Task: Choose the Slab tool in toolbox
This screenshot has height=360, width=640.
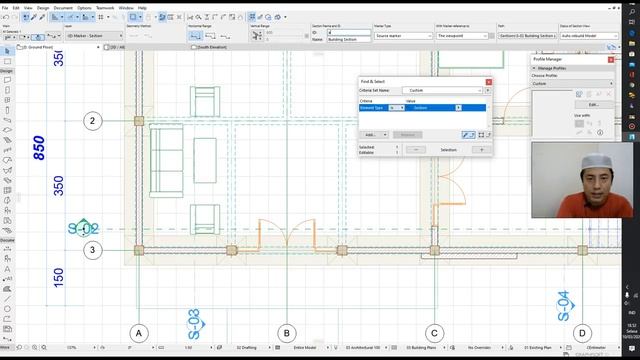Action: pyautogui.click(x=7, y=130)
